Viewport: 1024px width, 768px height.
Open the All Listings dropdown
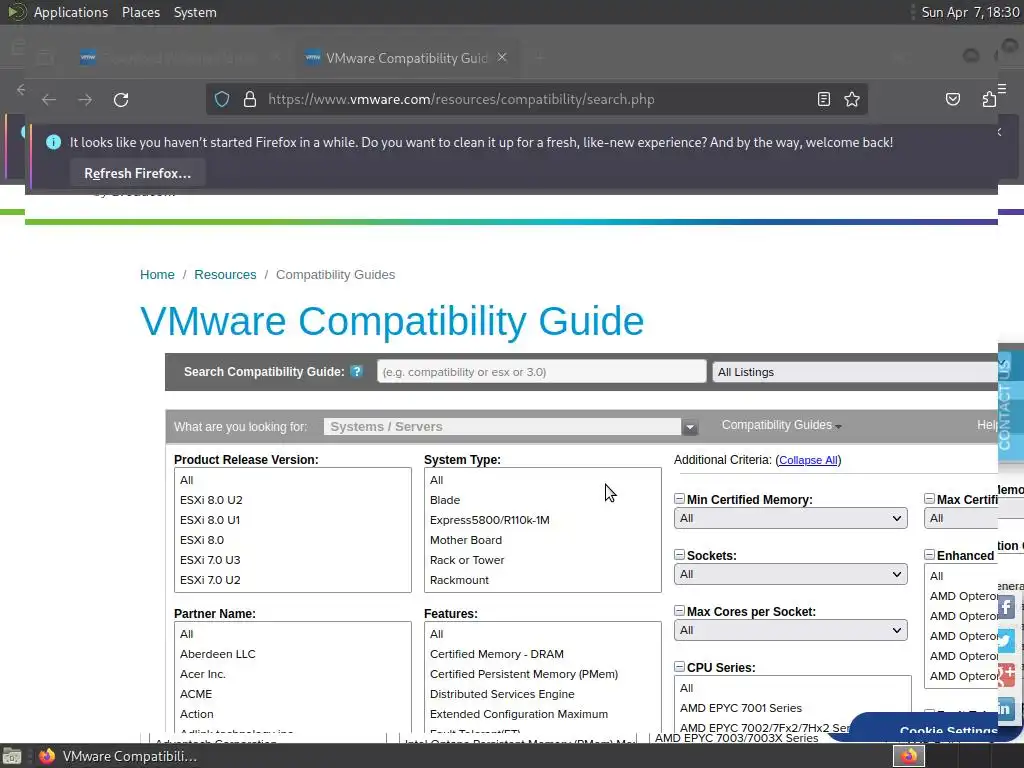855,372
